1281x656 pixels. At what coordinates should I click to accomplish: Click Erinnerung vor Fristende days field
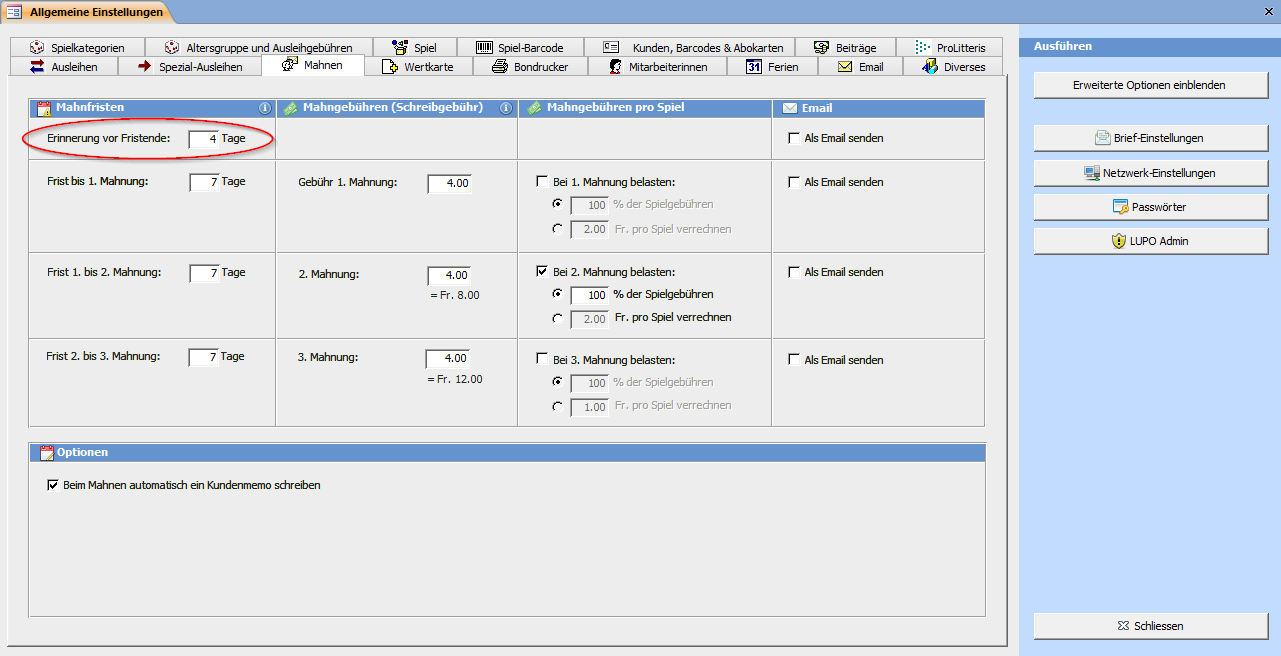(204, 139)
